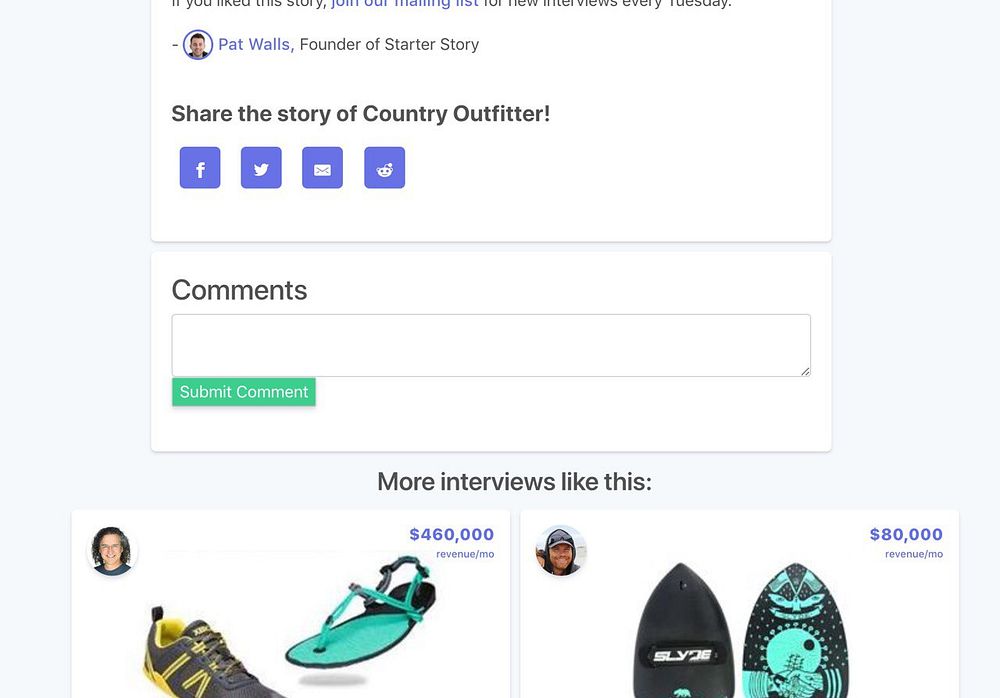Open the interview with the green sandal image

[362, 614]
